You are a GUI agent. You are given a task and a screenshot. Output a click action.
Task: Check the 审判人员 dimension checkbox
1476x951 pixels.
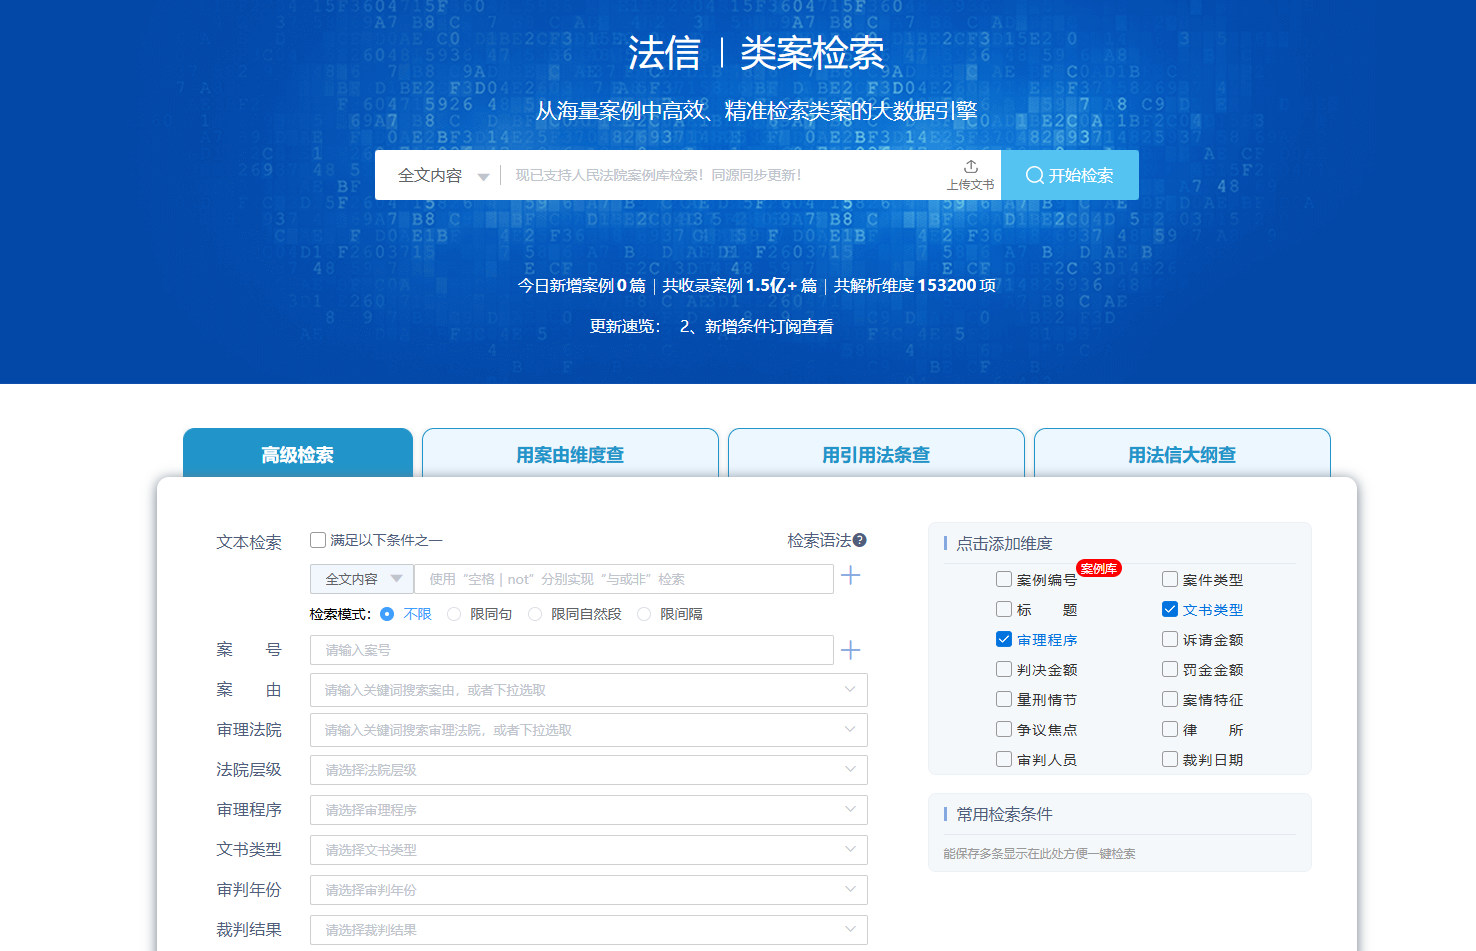pyautogui.click(x=1004, y=759)
